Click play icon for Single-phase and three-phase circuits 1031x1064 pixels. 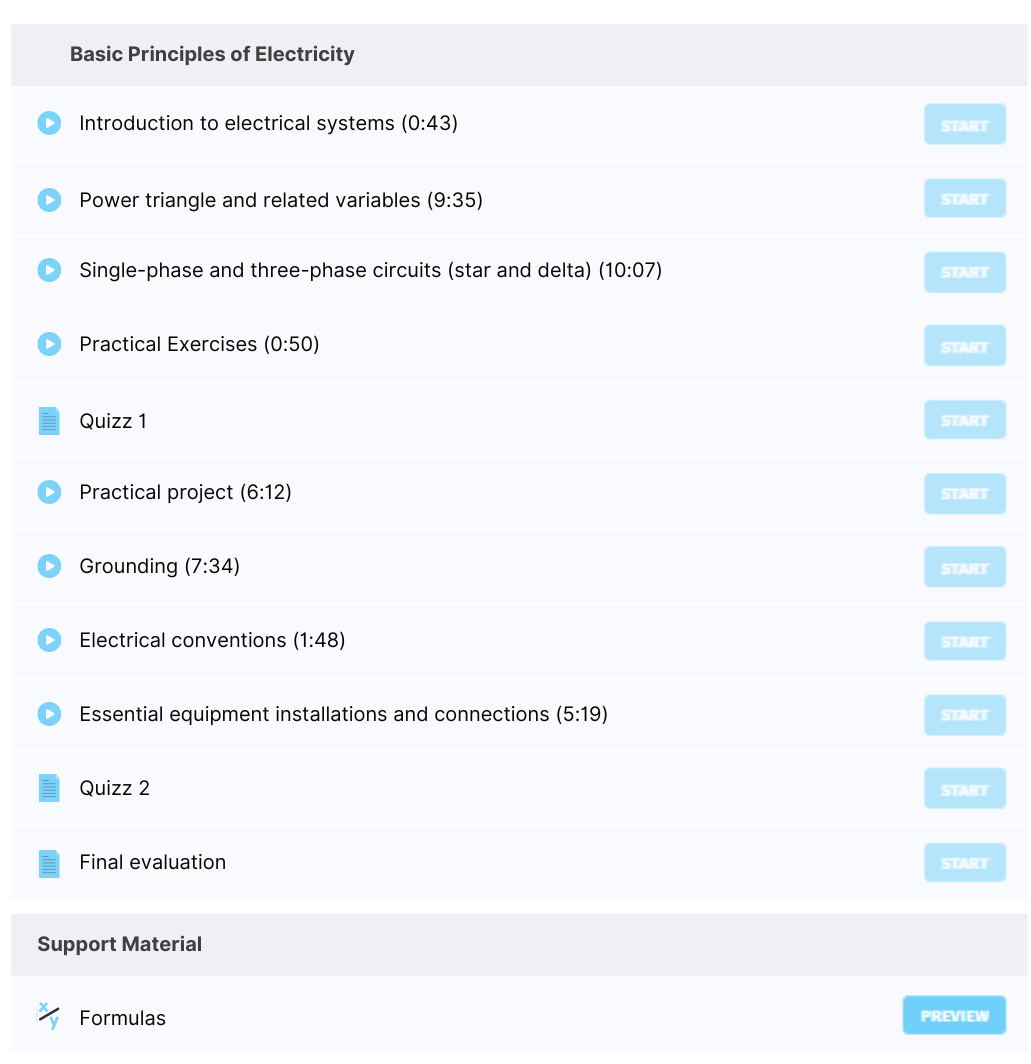pos(49,270)
